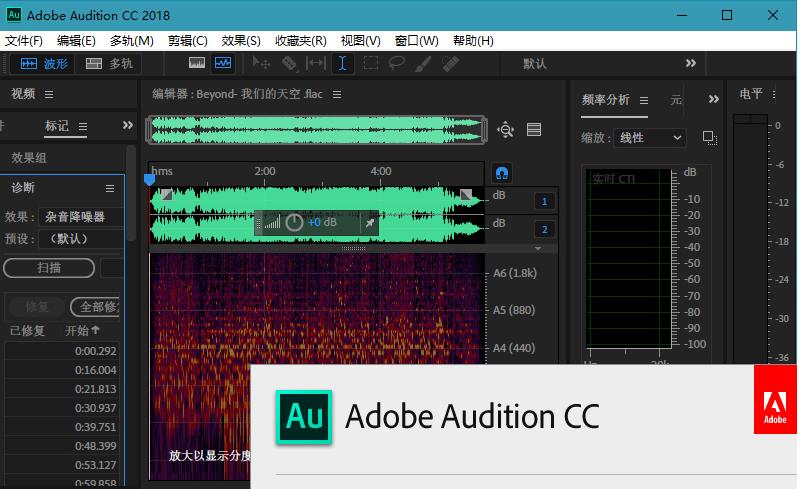This screenshot has width=801, height=489.
Task: Click the 扫描 scan button
Action: [49, 268]
